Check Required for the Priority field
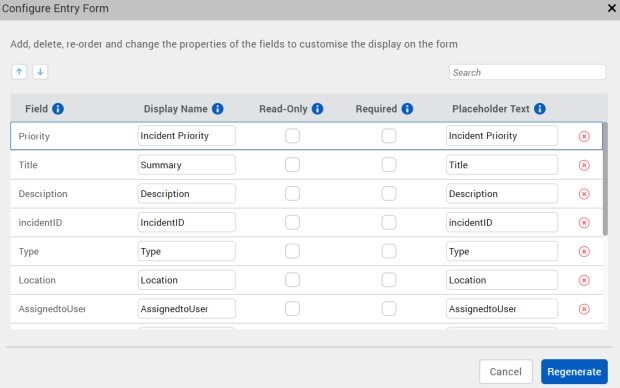 389,136
